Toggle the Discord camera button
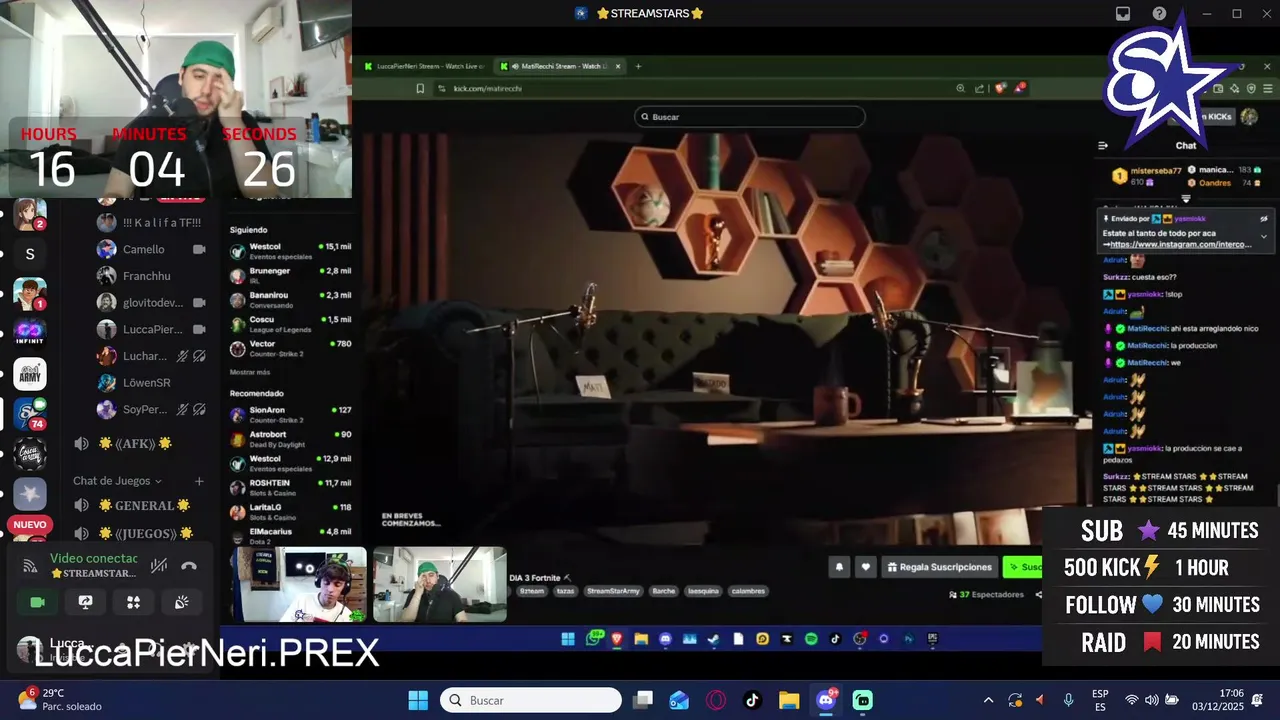 click(x=37, y=602)
